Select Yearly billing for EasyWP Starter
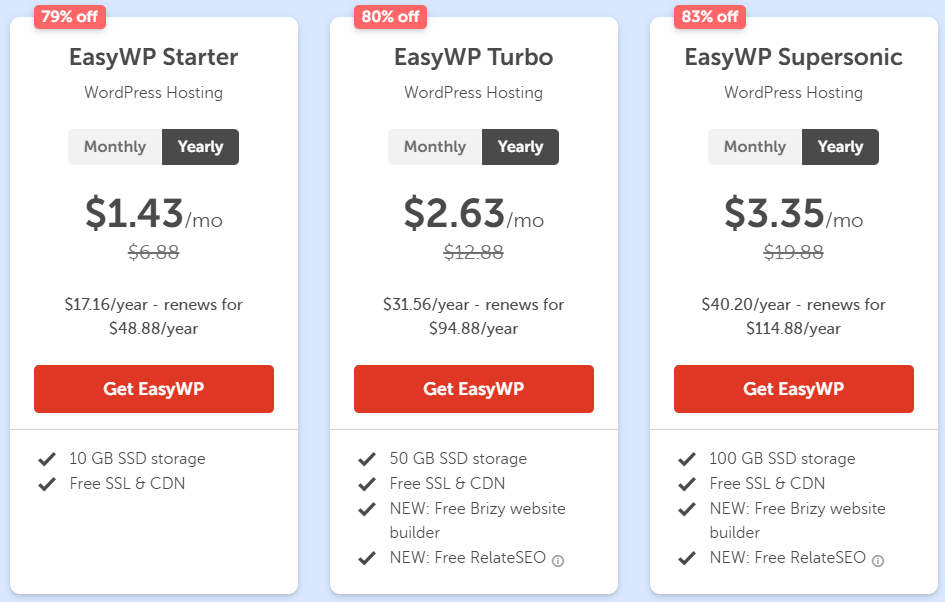 point(200,147)
